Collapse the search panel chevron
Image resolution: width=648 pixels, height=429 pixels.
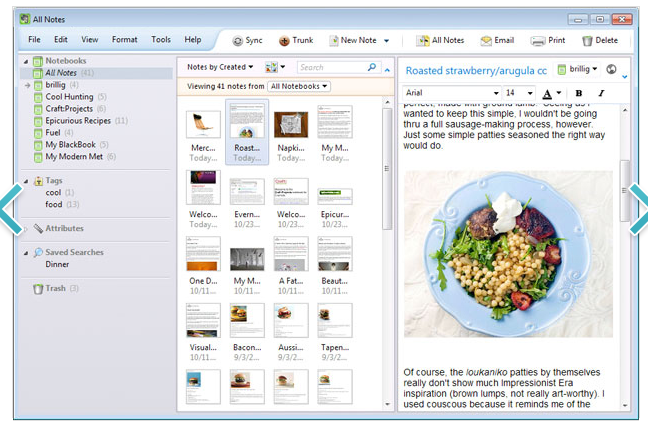point(387,70)
